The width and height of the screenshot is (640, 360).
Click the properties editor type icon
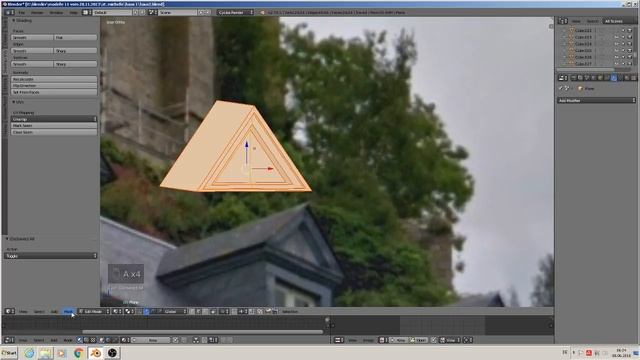[x=562, y=78]
